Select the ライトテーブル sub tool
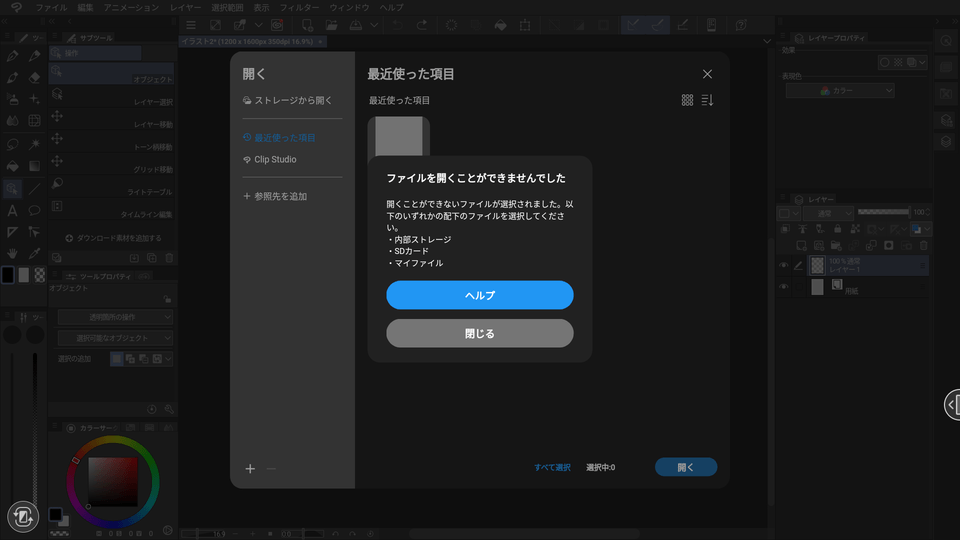The image size is (960, 540). coord(111,186)
